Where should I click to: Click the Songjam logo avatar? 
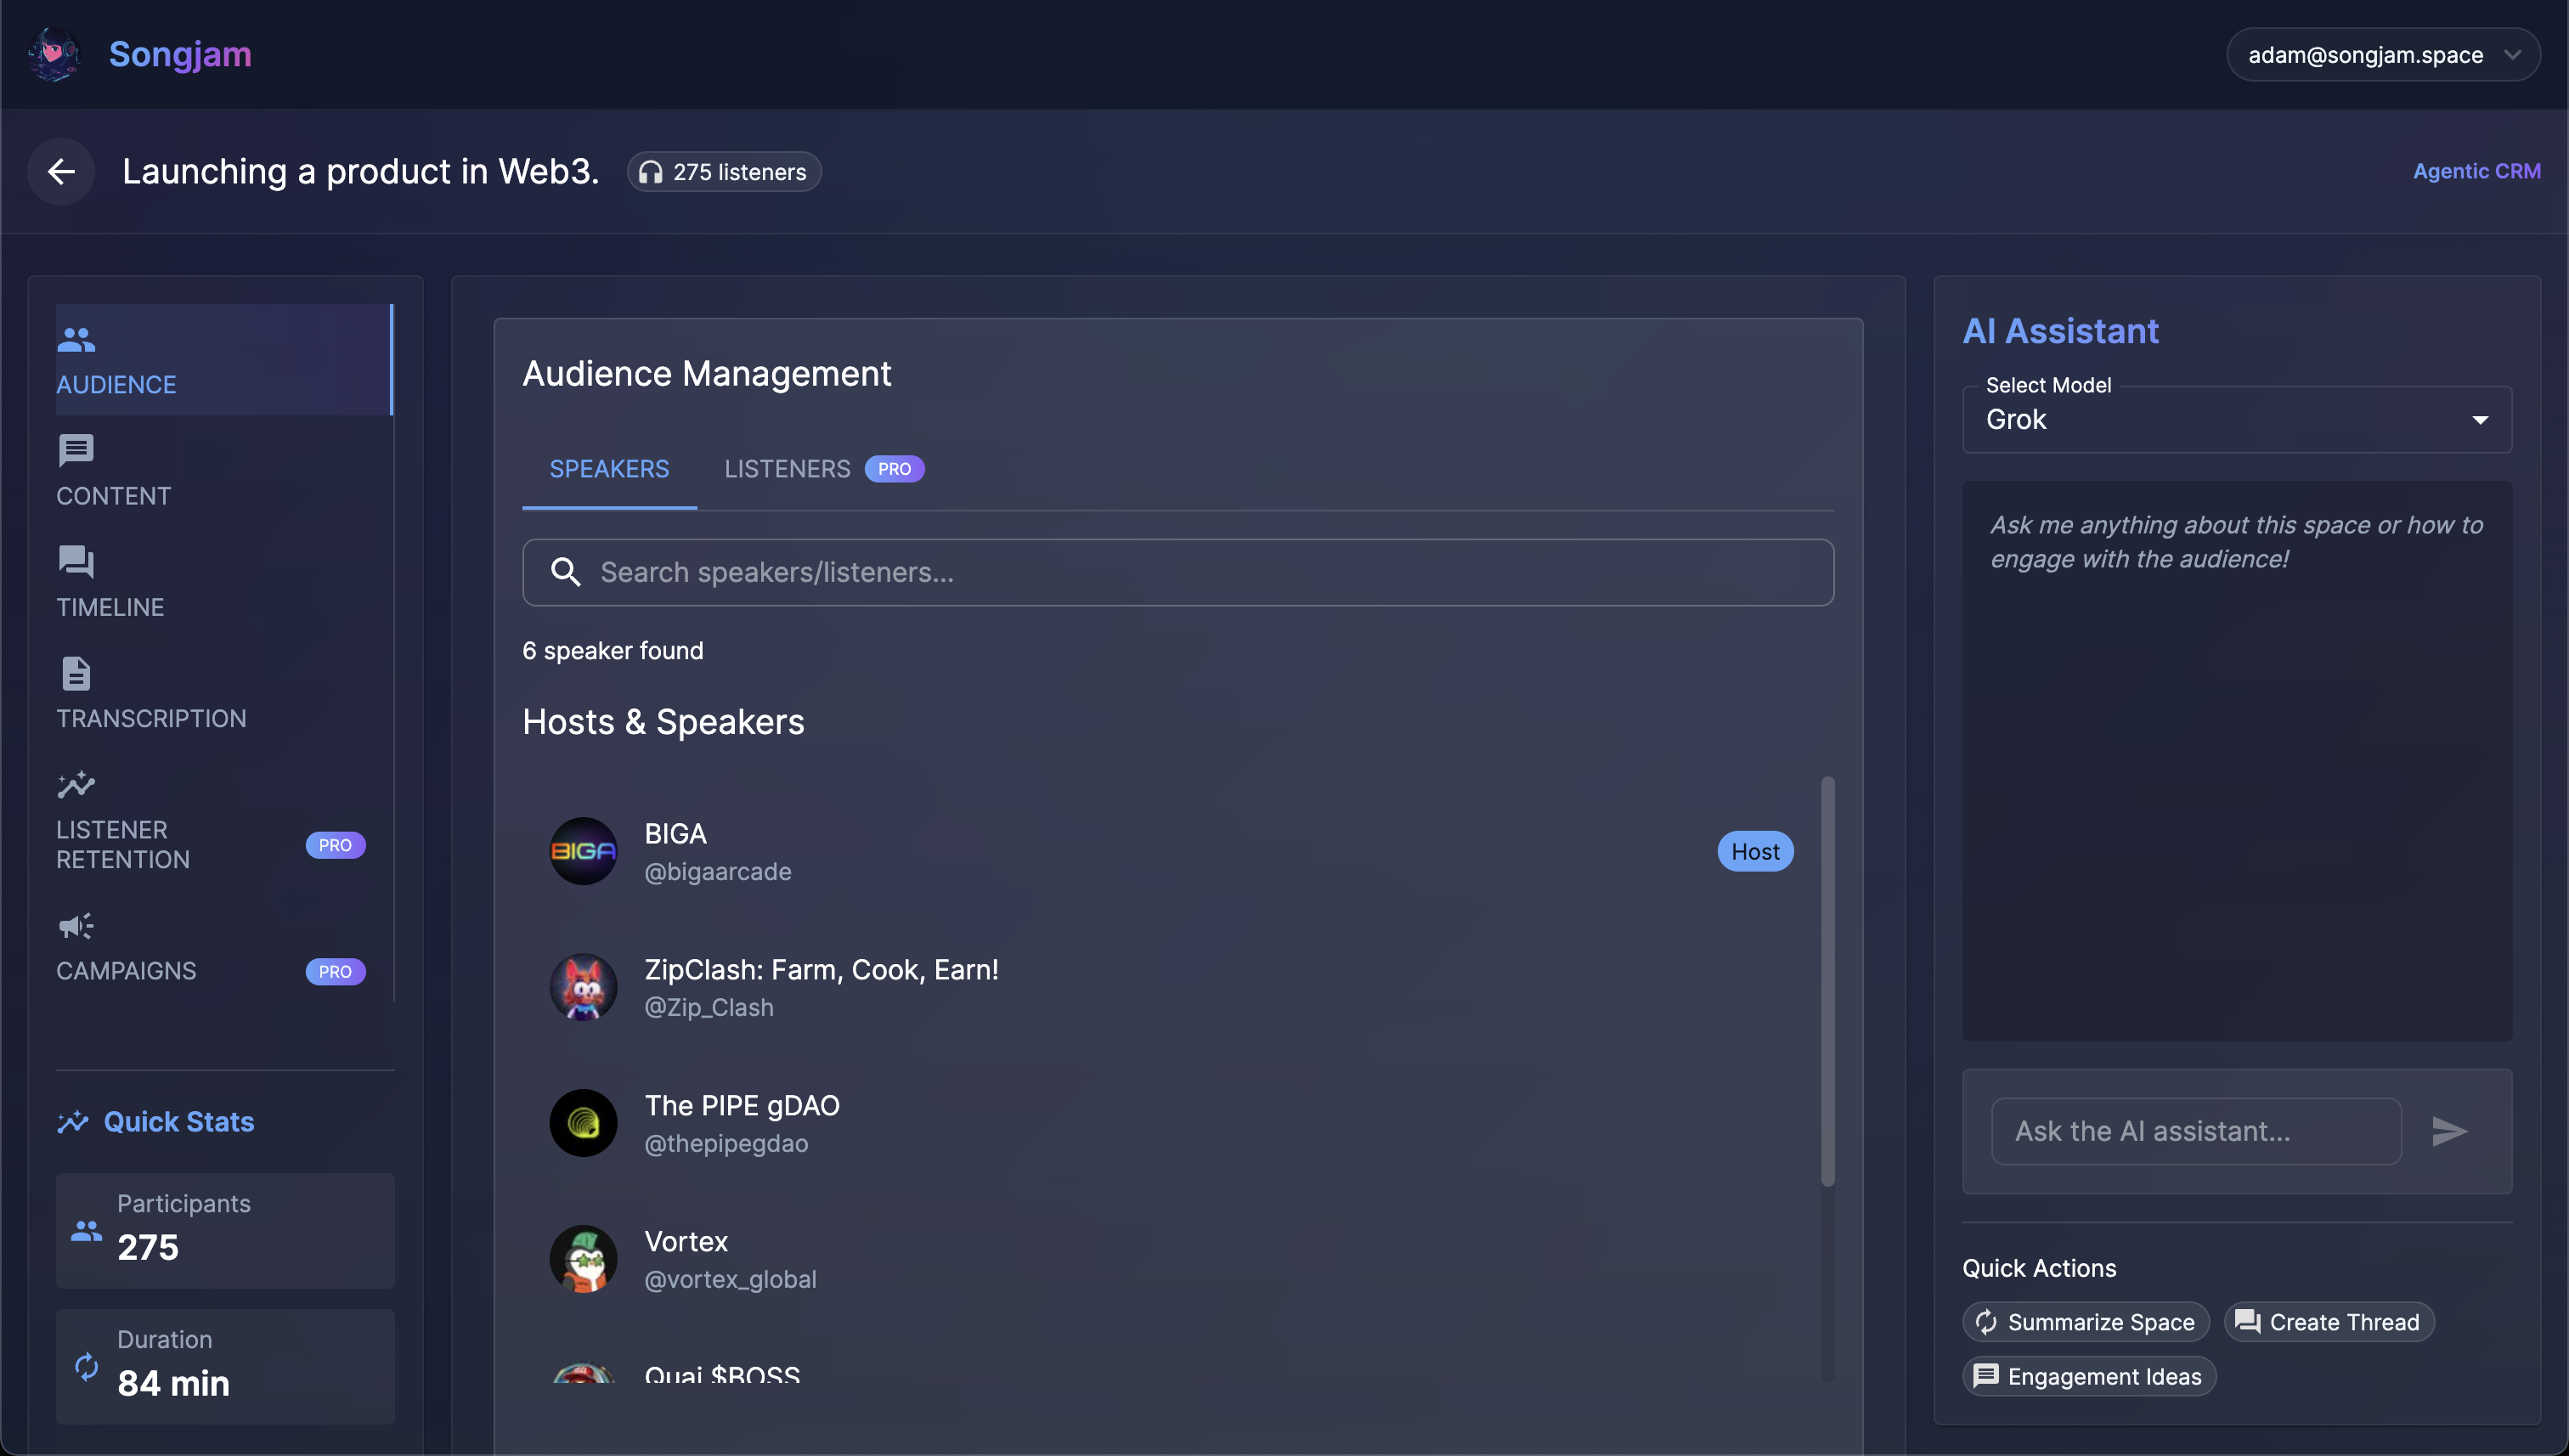(x=54, y=54)
